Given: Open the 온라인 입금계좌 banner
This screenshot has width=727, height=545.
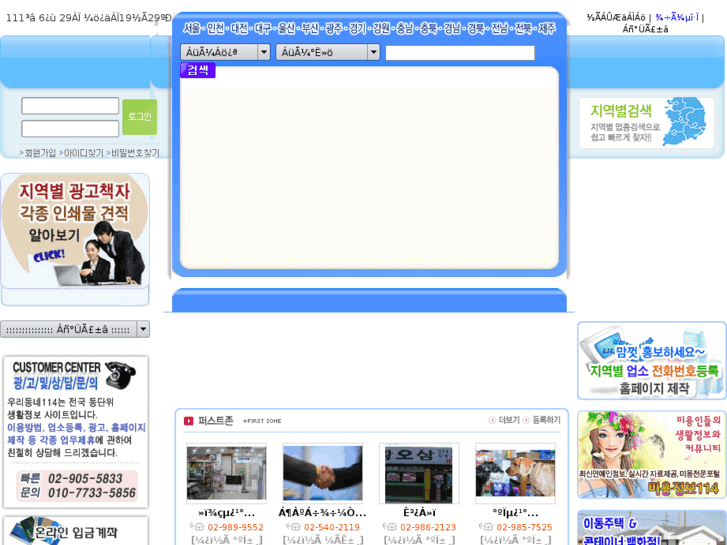Looking at the screenshot, I should tap(75, 531).
